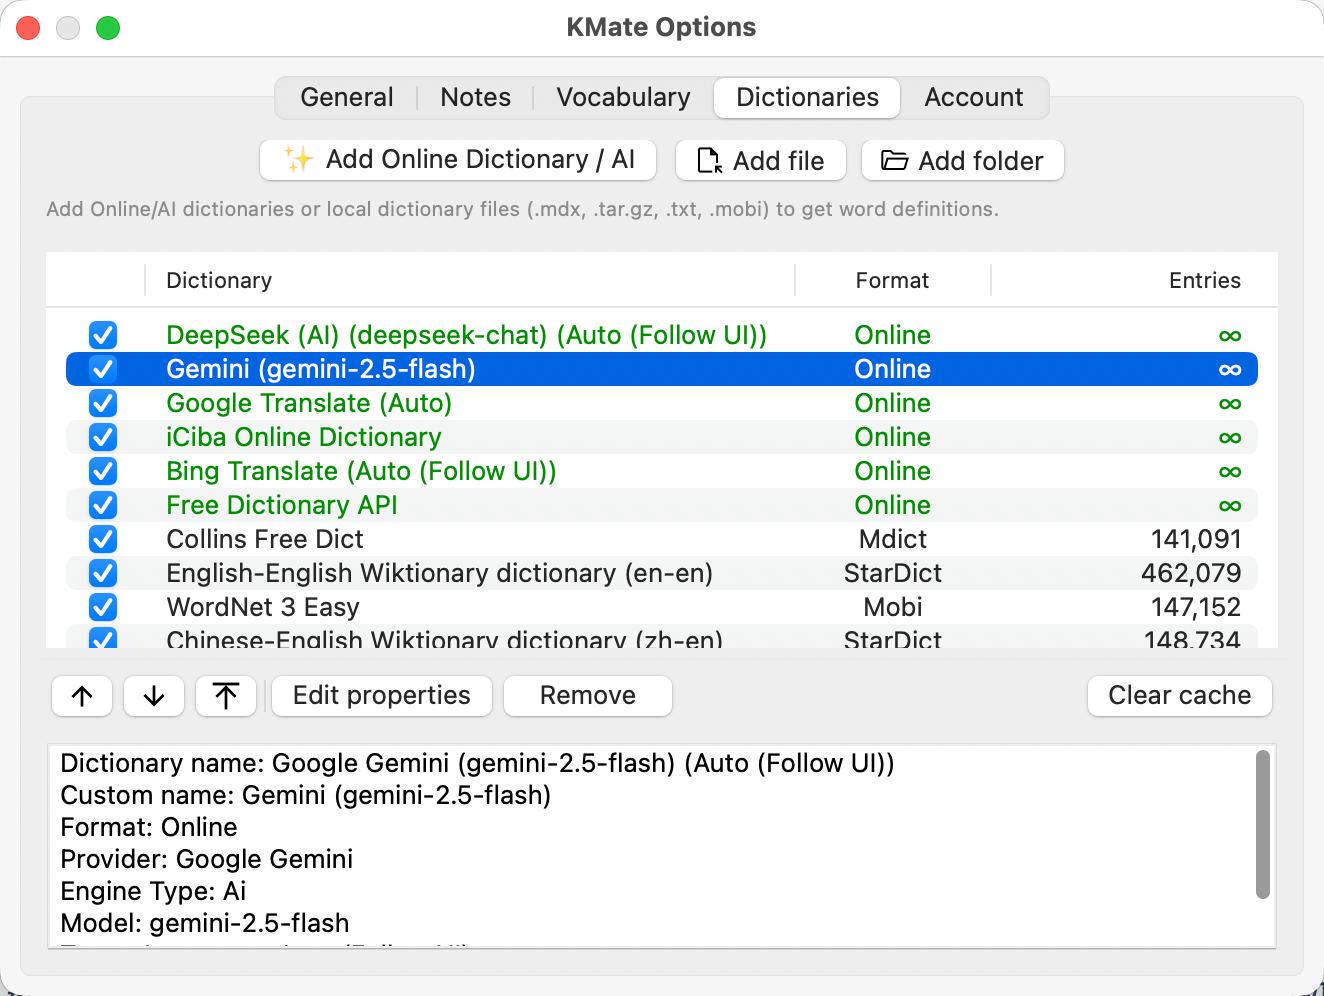1324x996 pixels.
Task: Switch to the General tab
Action: pyautogui.click(x=346, y=97)
